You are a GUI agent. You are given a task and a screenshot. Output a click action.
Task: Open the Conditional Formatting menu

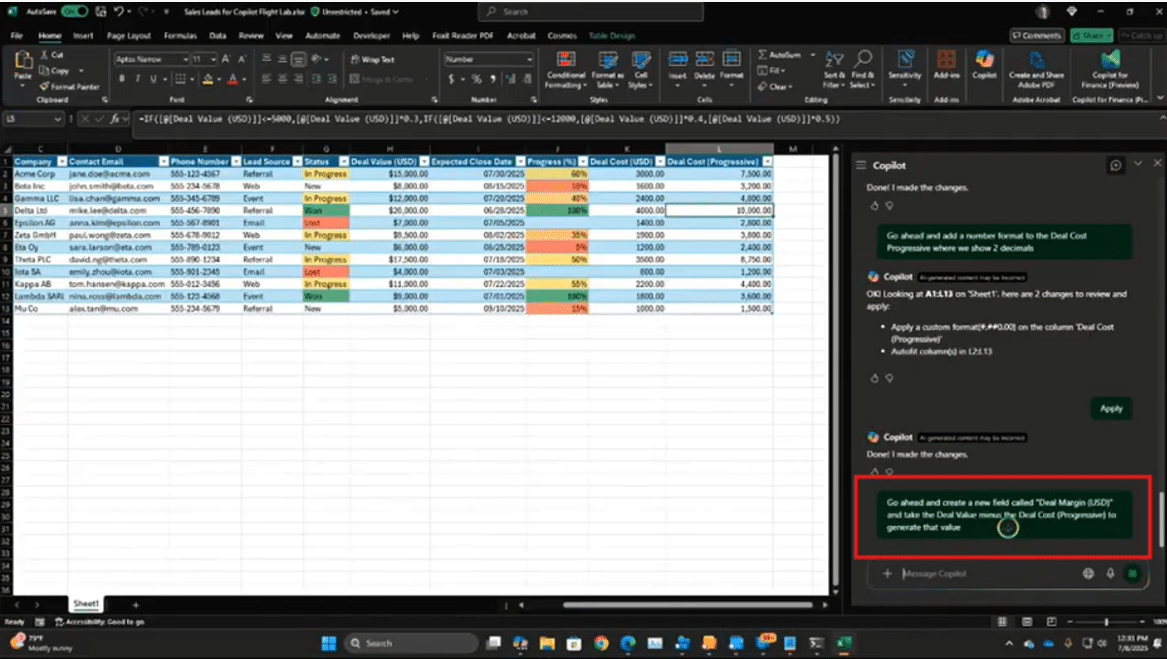[x=566, y=66]
